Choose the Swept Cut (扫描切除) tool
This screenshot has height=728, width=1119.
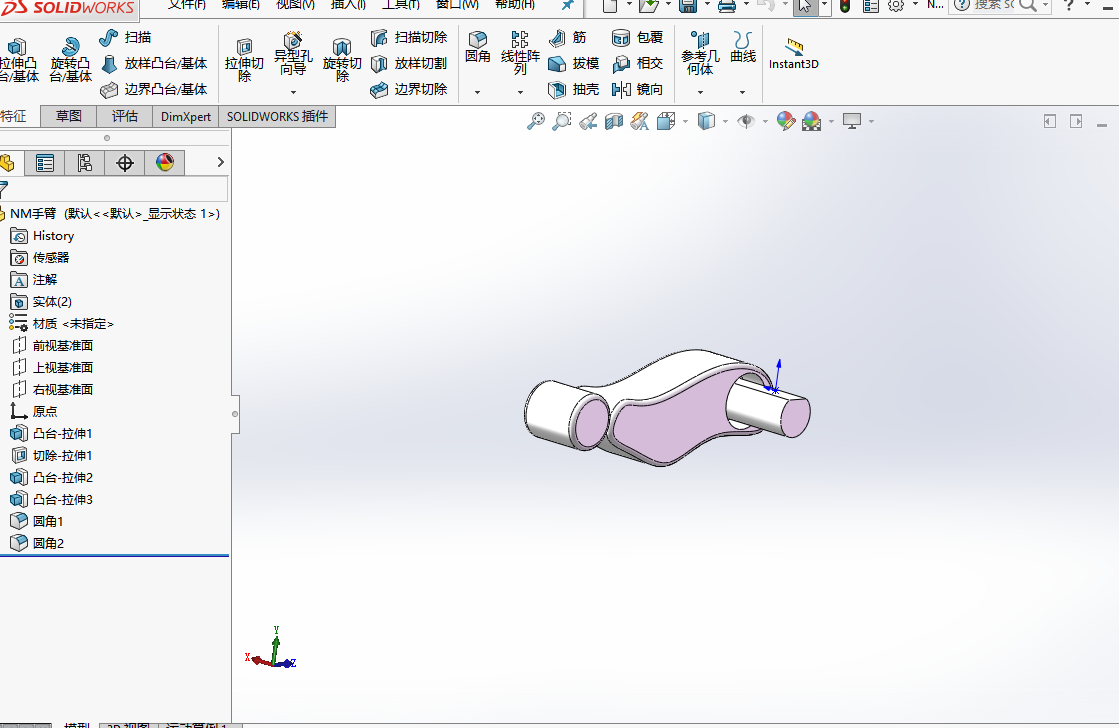(x=409, y=37)
